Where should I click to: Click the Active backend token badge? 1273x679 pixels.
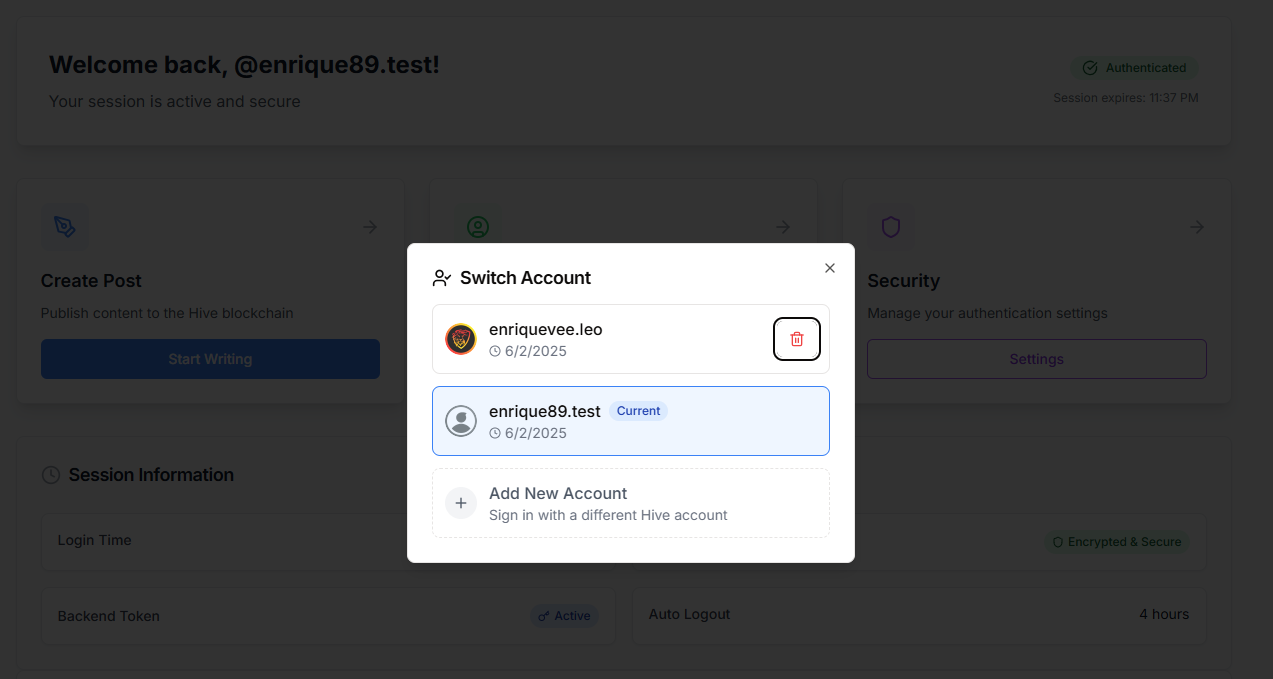(564, 616)
